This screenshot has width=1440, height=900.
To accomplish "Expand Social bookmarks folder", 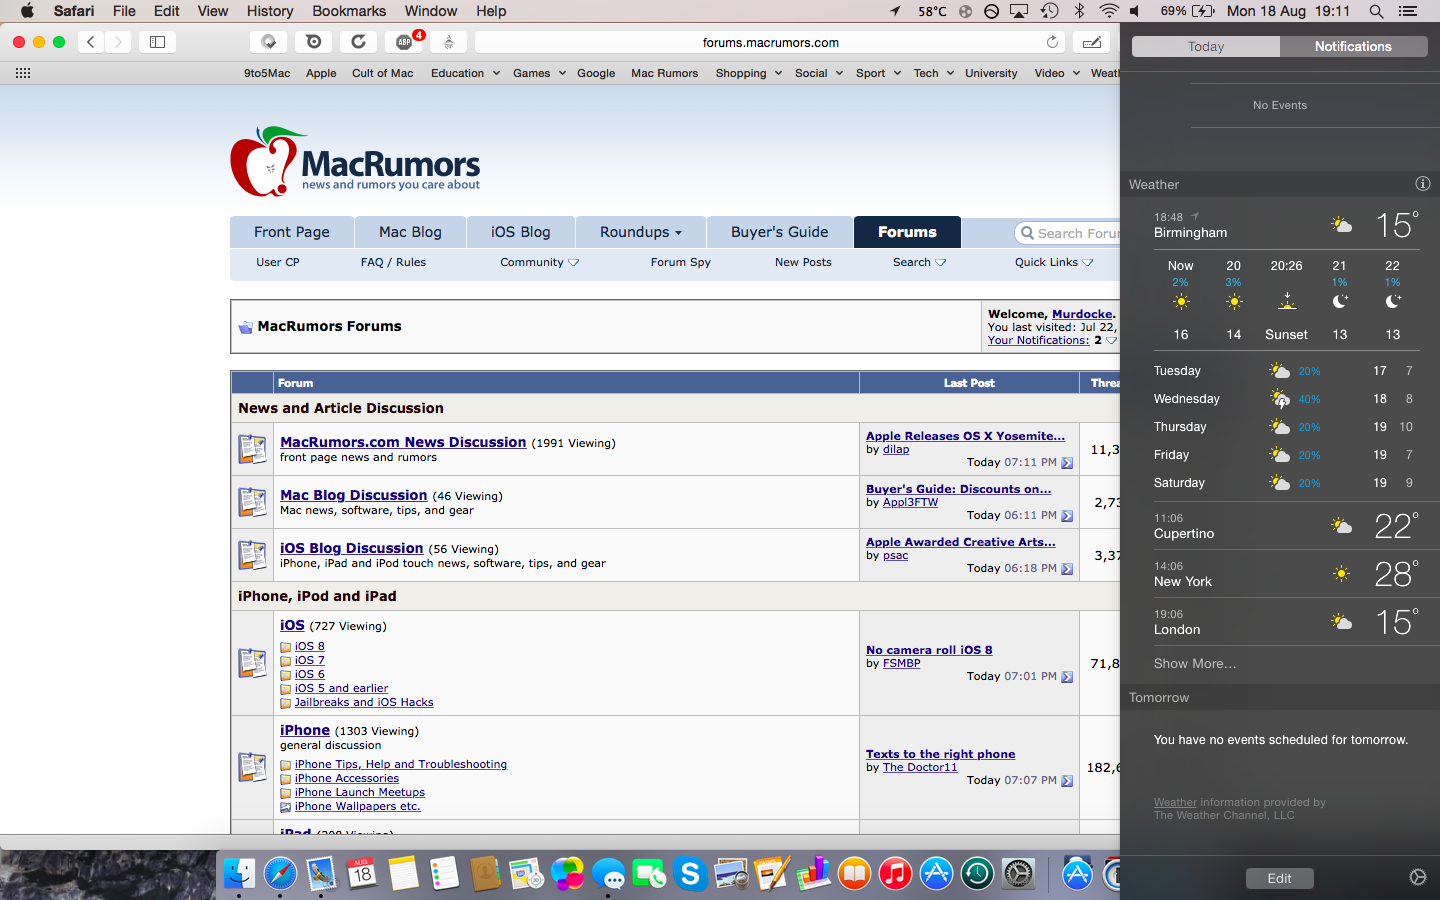I will click(819, 73).
